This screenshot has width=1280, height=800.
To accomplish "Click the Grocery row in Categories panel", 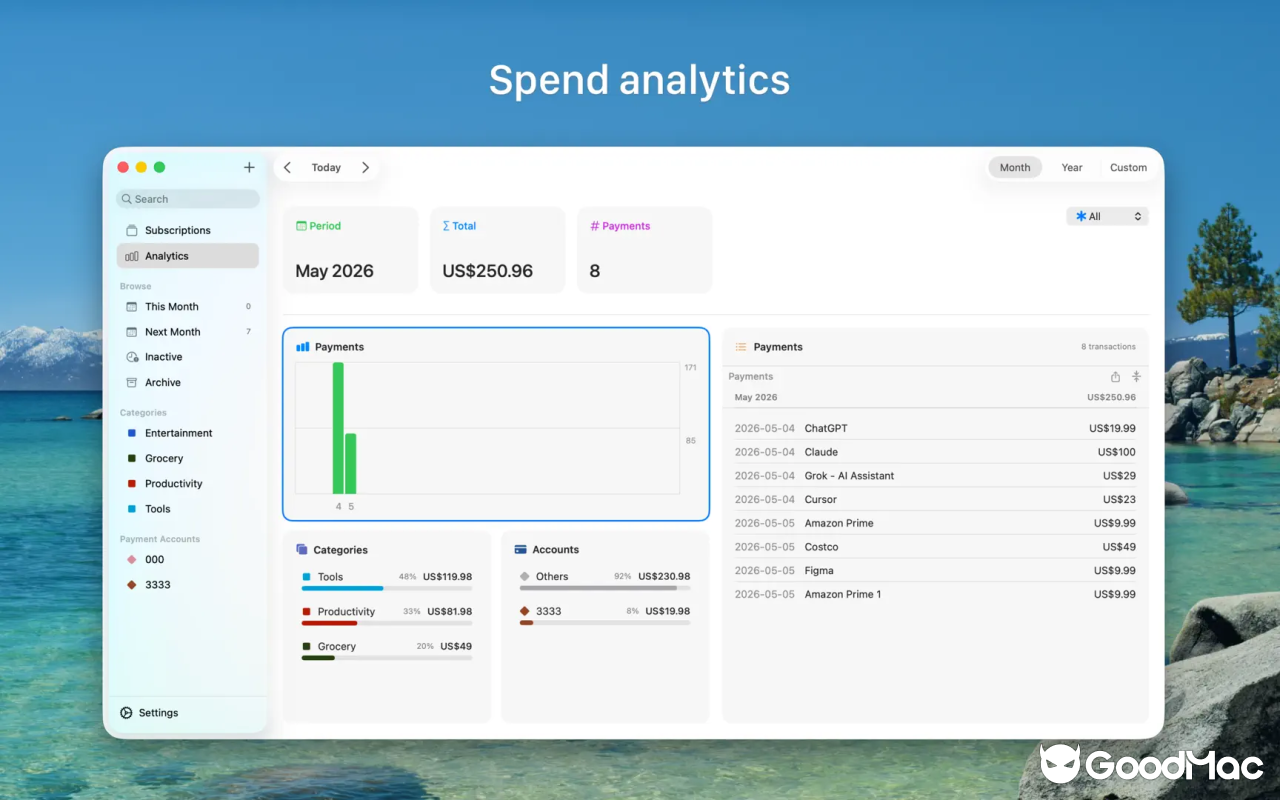I will point(387,651).
